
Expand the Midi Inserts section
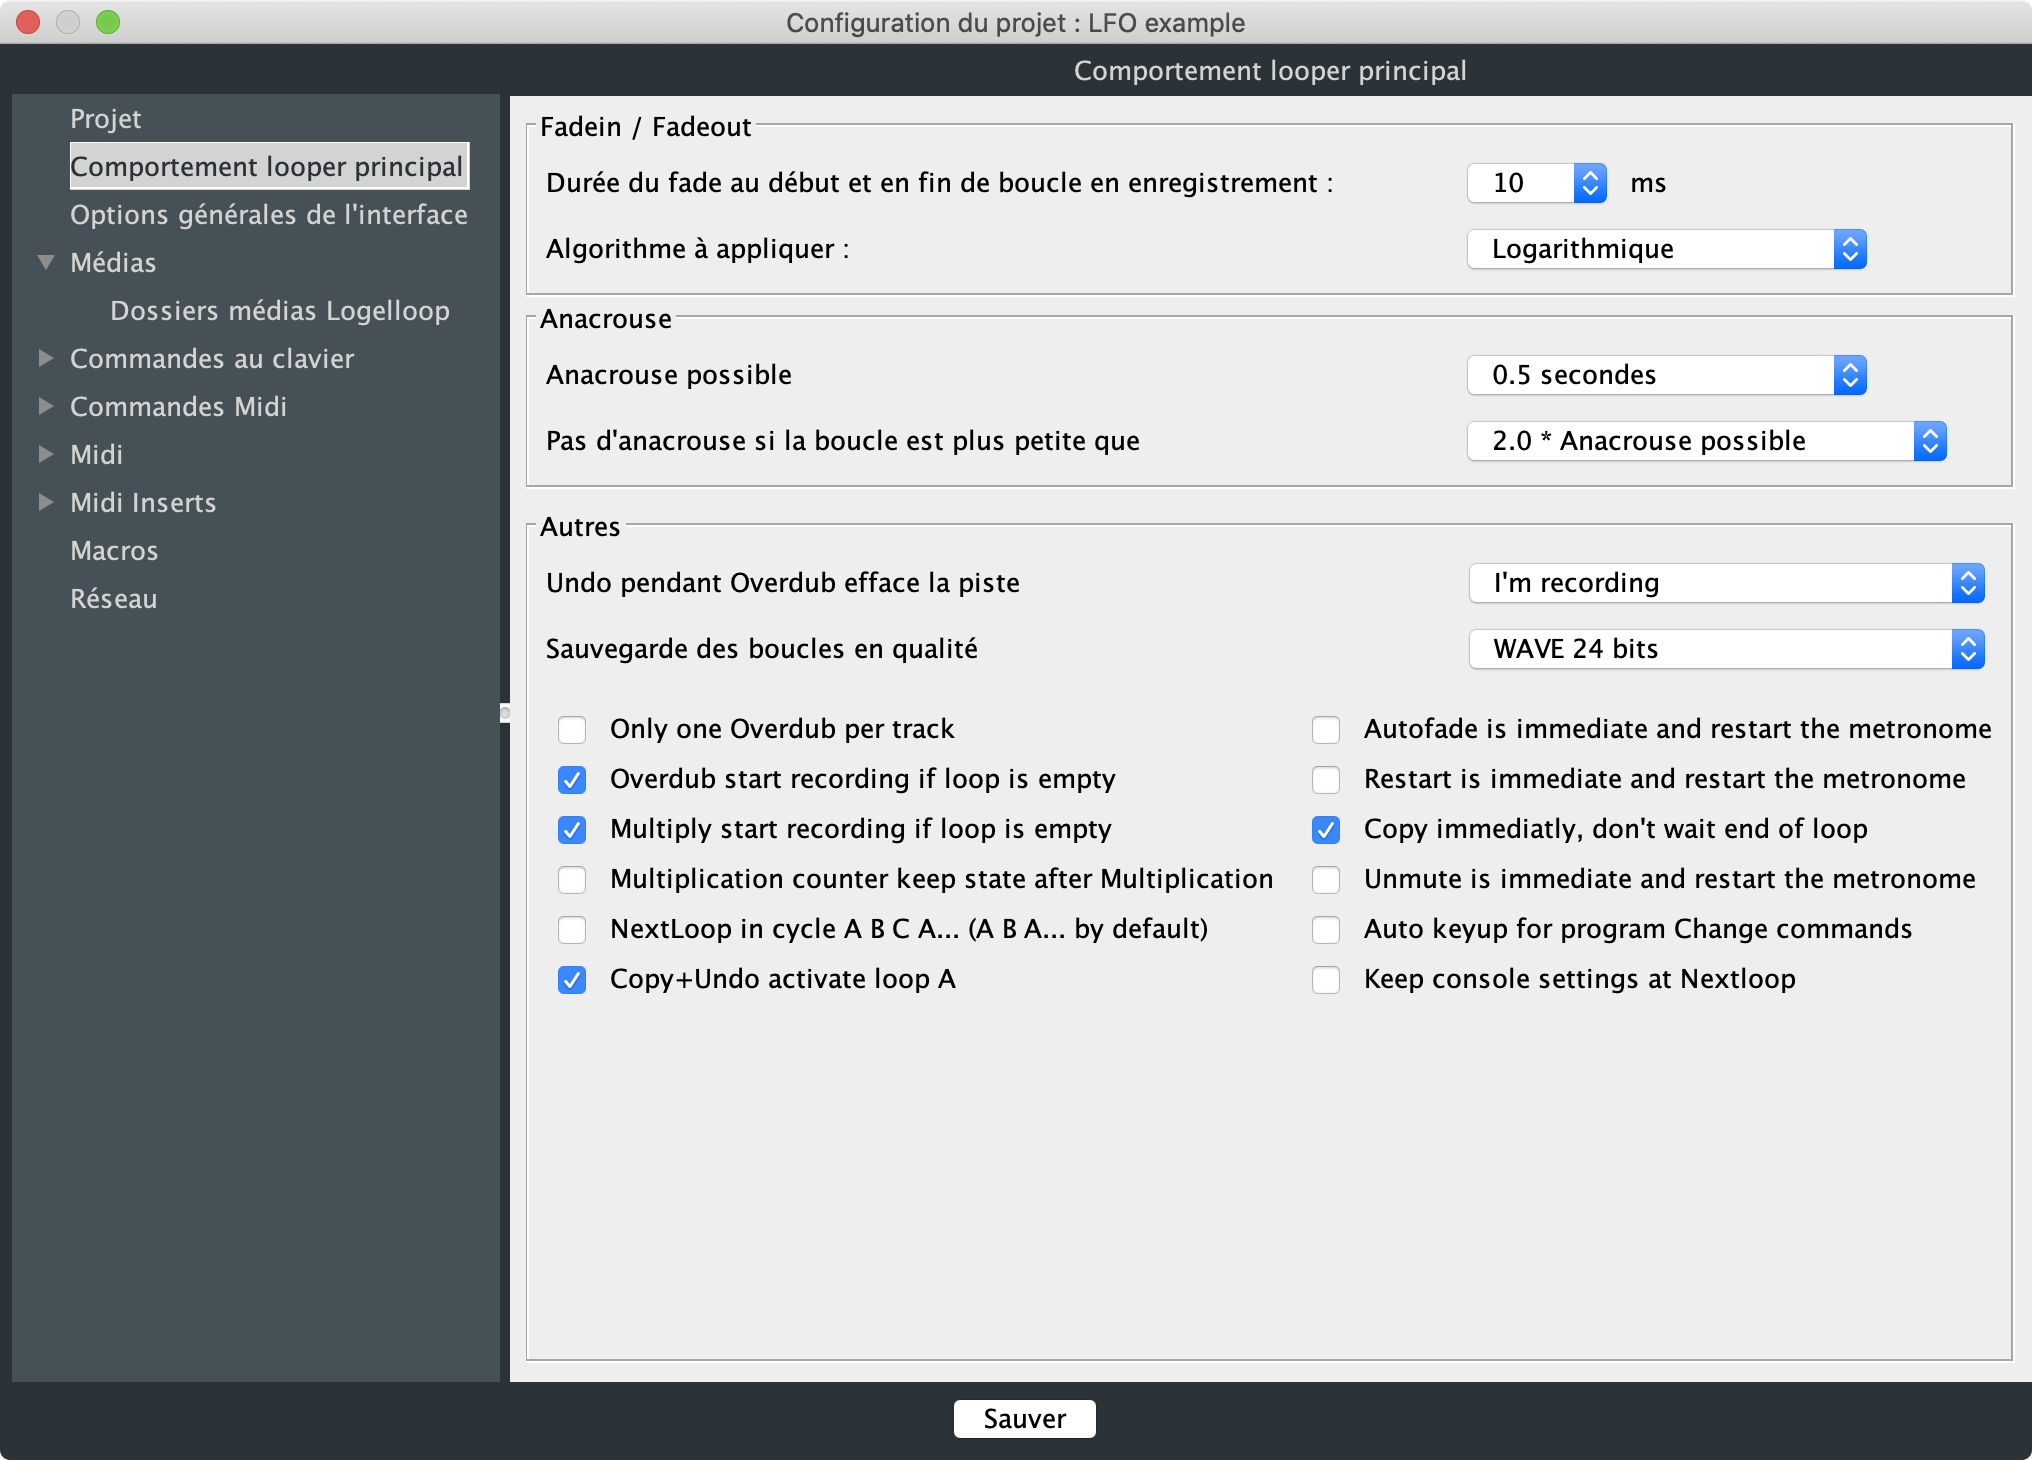[x=46, y=502]
